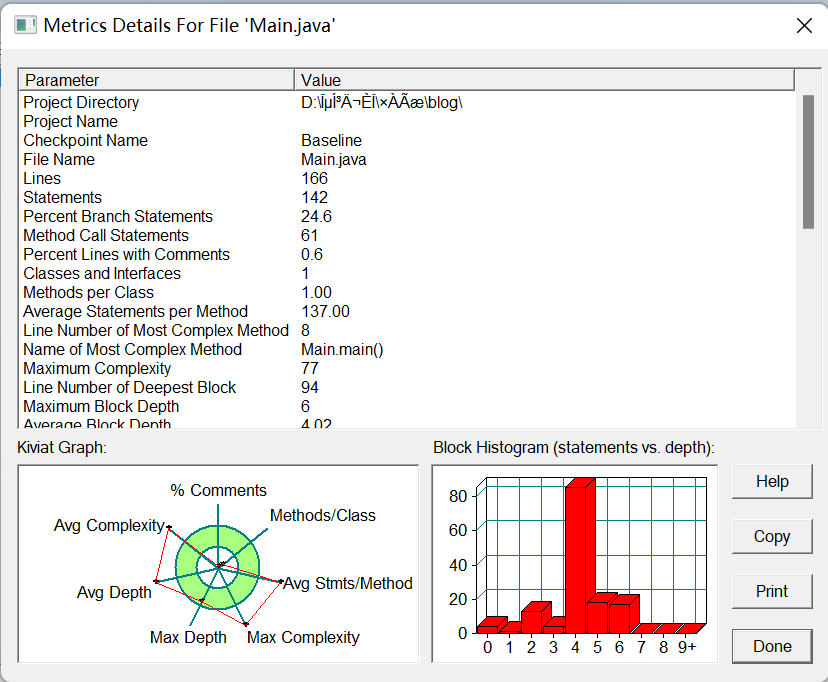Select Methods per Class row
The image size is (828, 682).
[x=407, y=292]
